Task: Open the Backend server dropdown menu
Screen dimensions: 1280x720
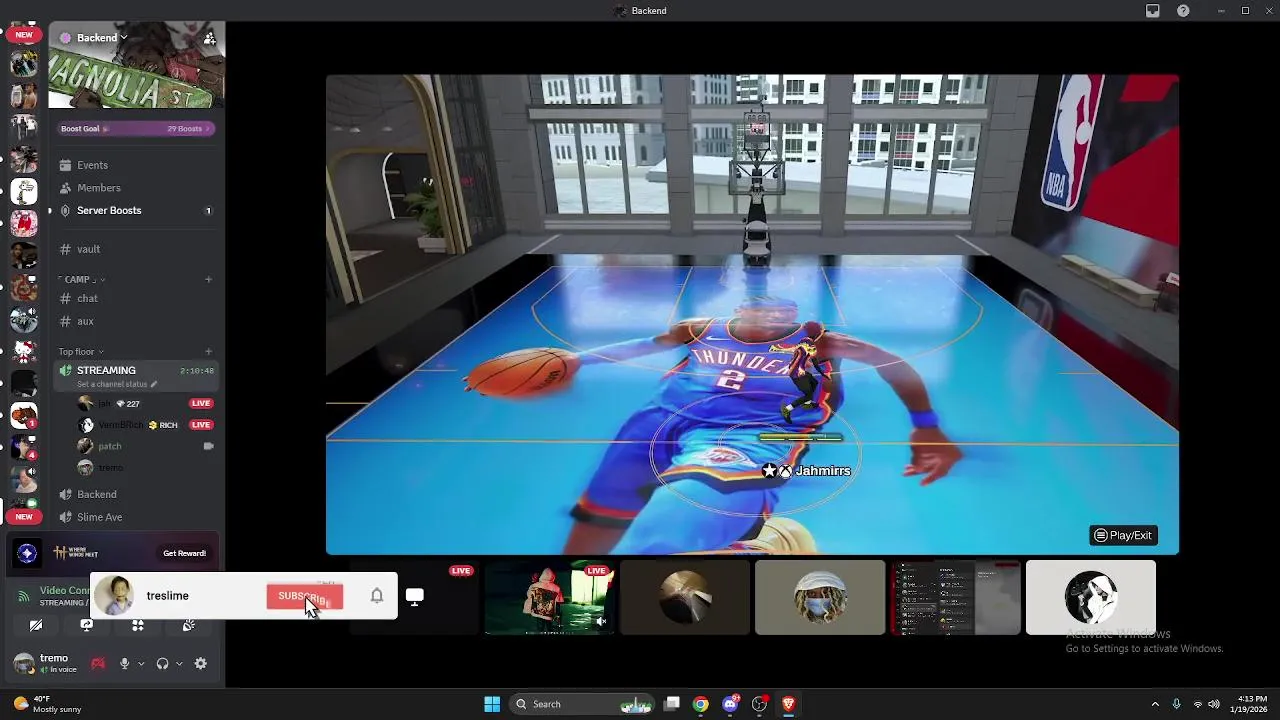Action: [x=95, y=38]
